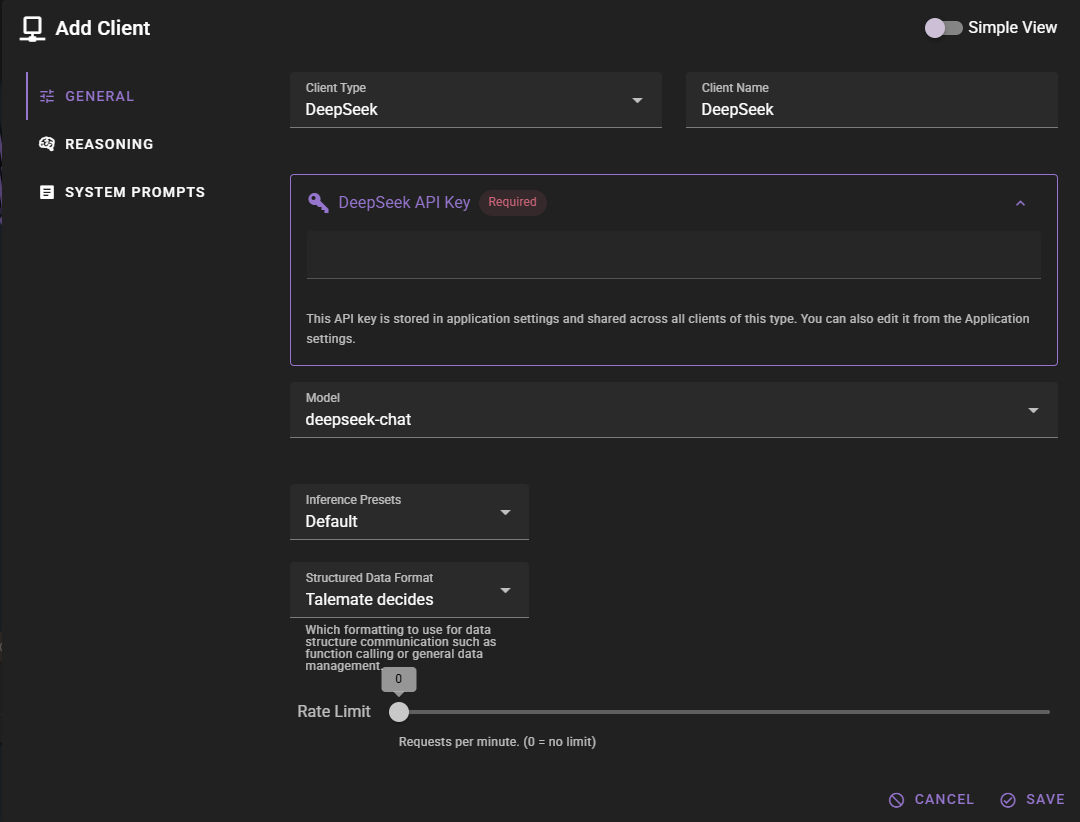Click the System Prompts document icon

(47, 192)
